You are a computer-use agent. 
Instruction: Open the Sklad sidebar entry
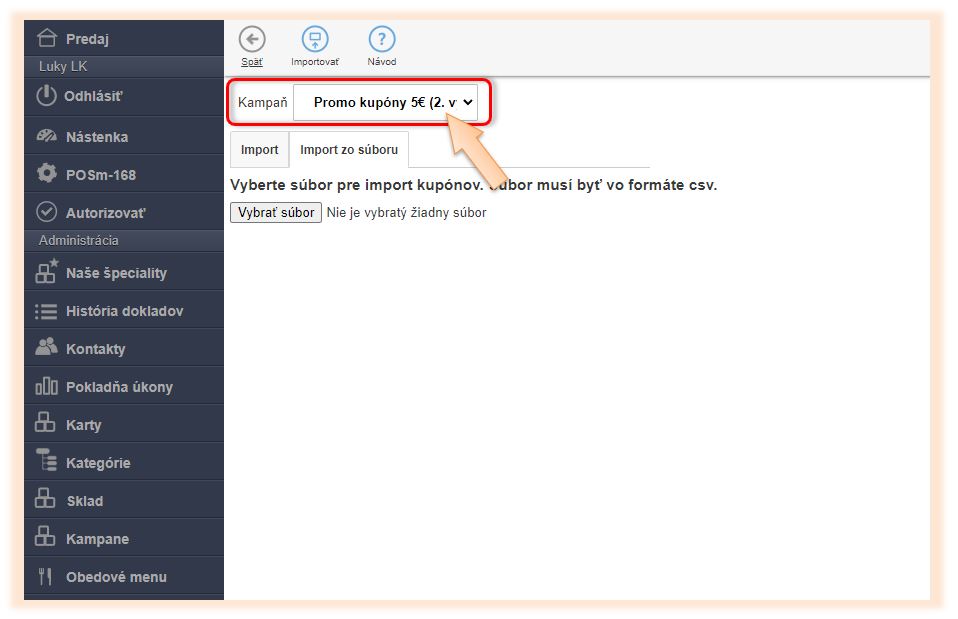[x=84, y=501]
